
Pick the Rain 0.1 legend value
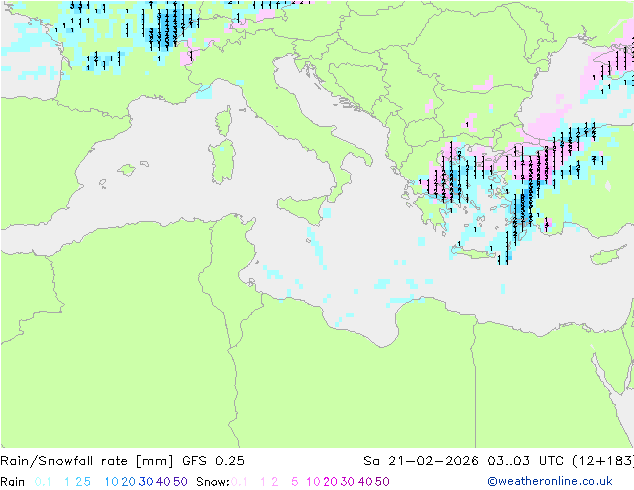click(x=43, y=482)
